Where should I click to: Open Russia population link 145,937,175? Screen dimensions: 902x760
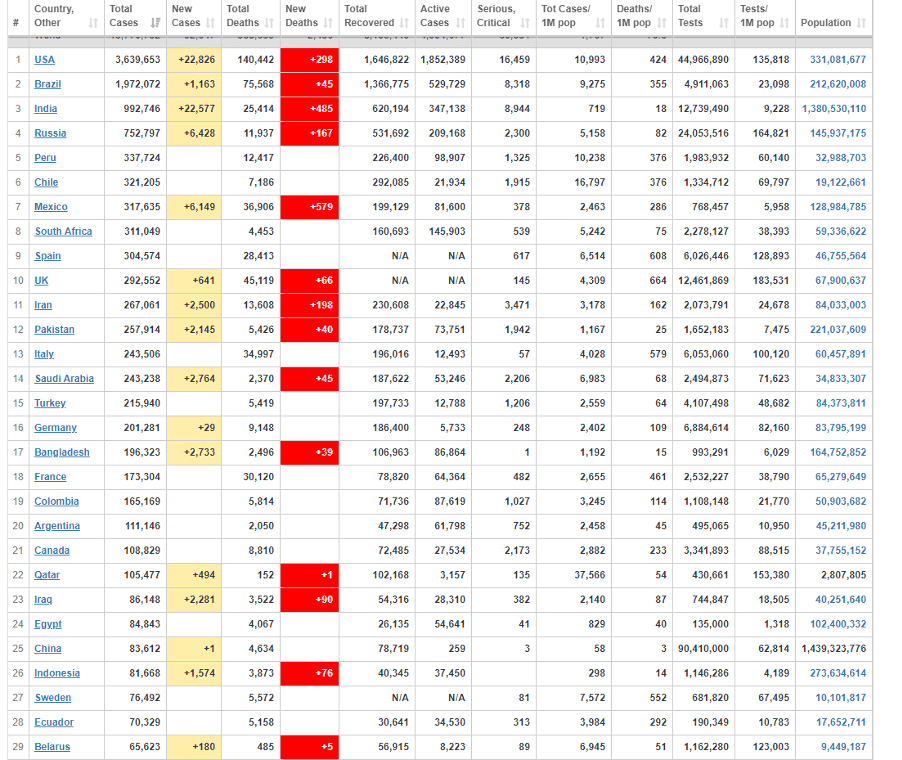(838, 133)
